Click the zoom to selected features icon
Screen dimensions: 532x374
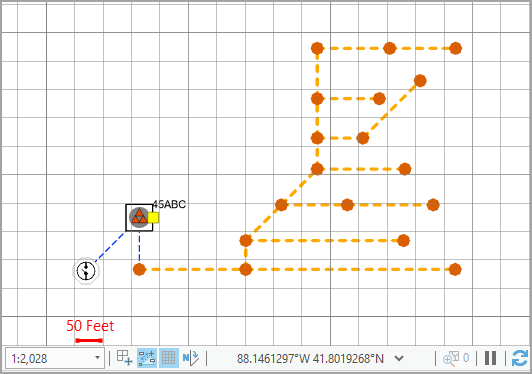pos(451,358)
